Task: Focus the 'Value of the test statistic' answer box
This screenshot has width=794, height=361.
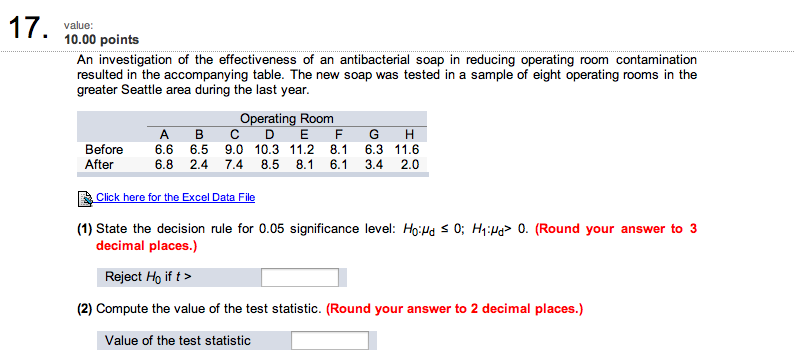Action: coord(330,340)
